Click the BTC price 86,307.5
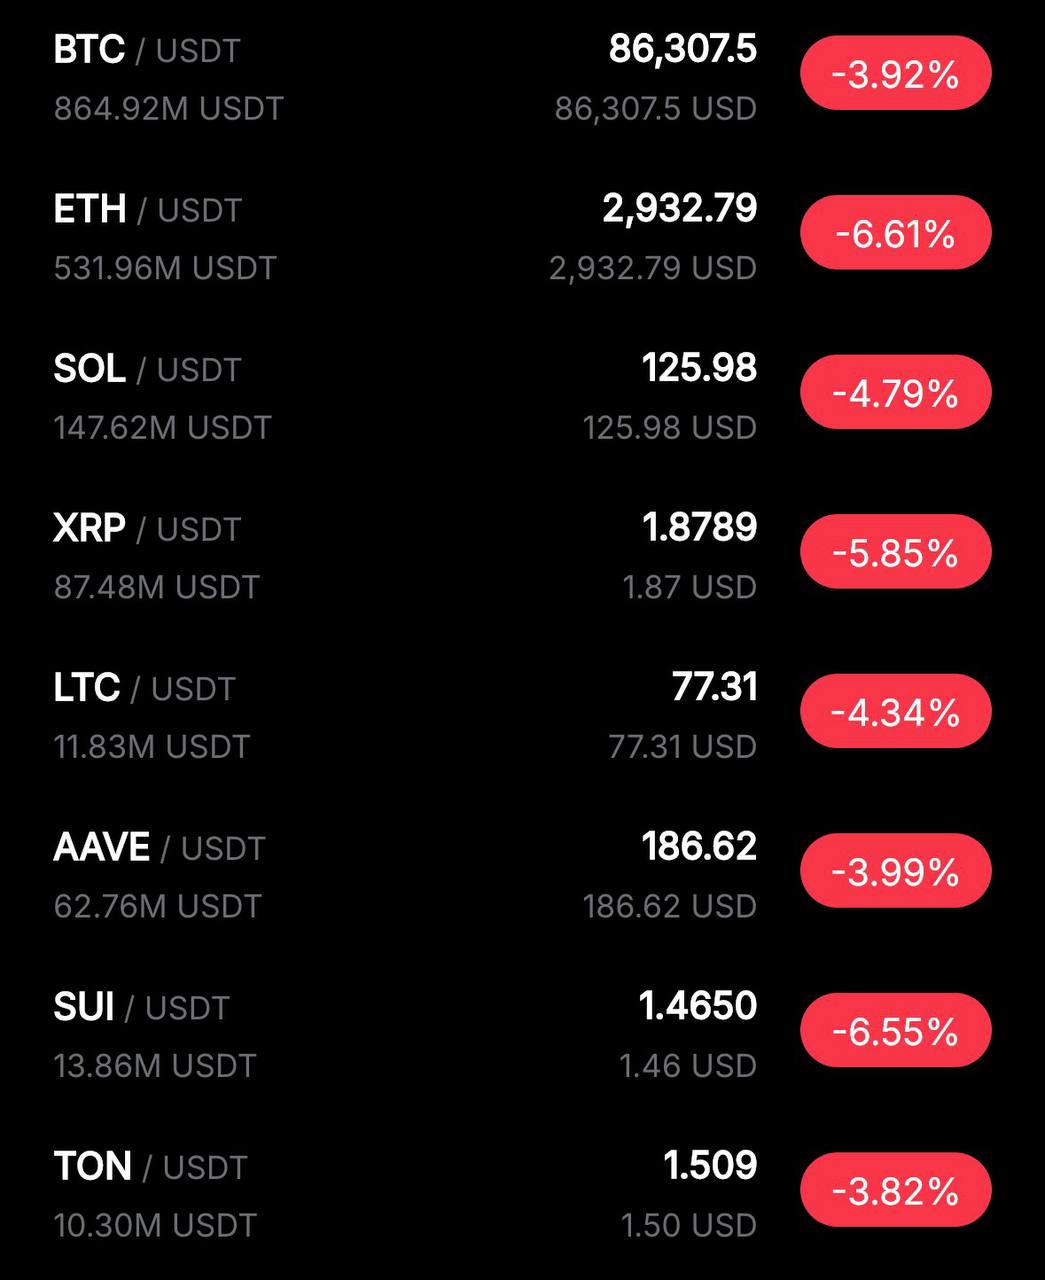This screenshot has height=1280, width=1045. click(x=682, y=49)
